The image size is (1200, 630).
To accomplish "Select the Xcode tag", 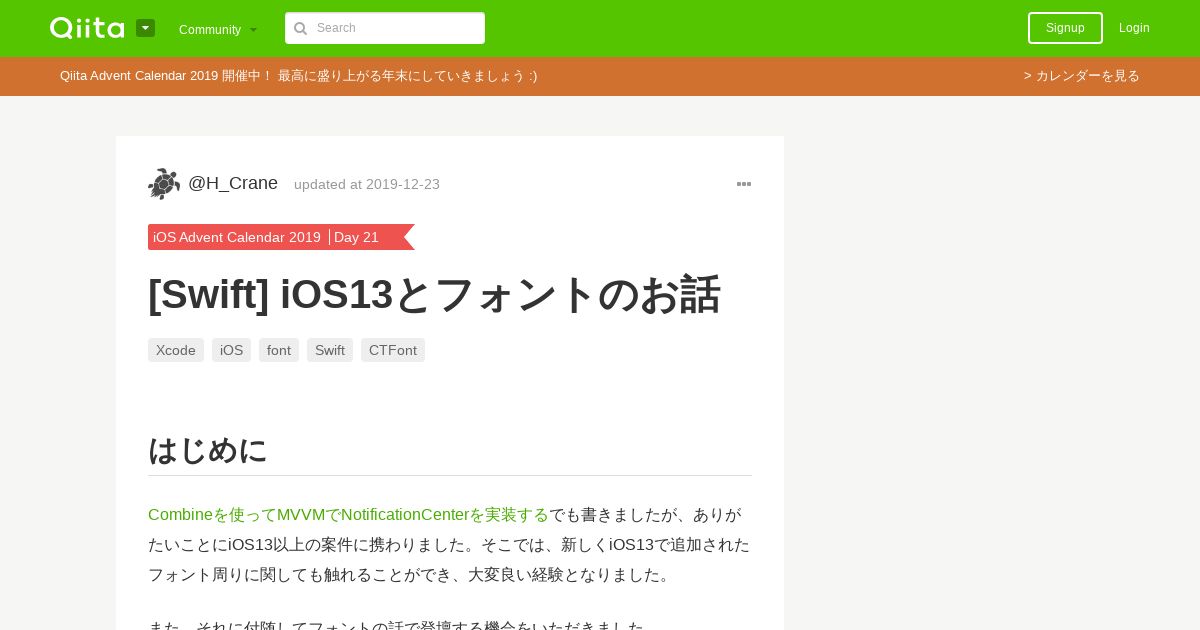I will 176,350.
